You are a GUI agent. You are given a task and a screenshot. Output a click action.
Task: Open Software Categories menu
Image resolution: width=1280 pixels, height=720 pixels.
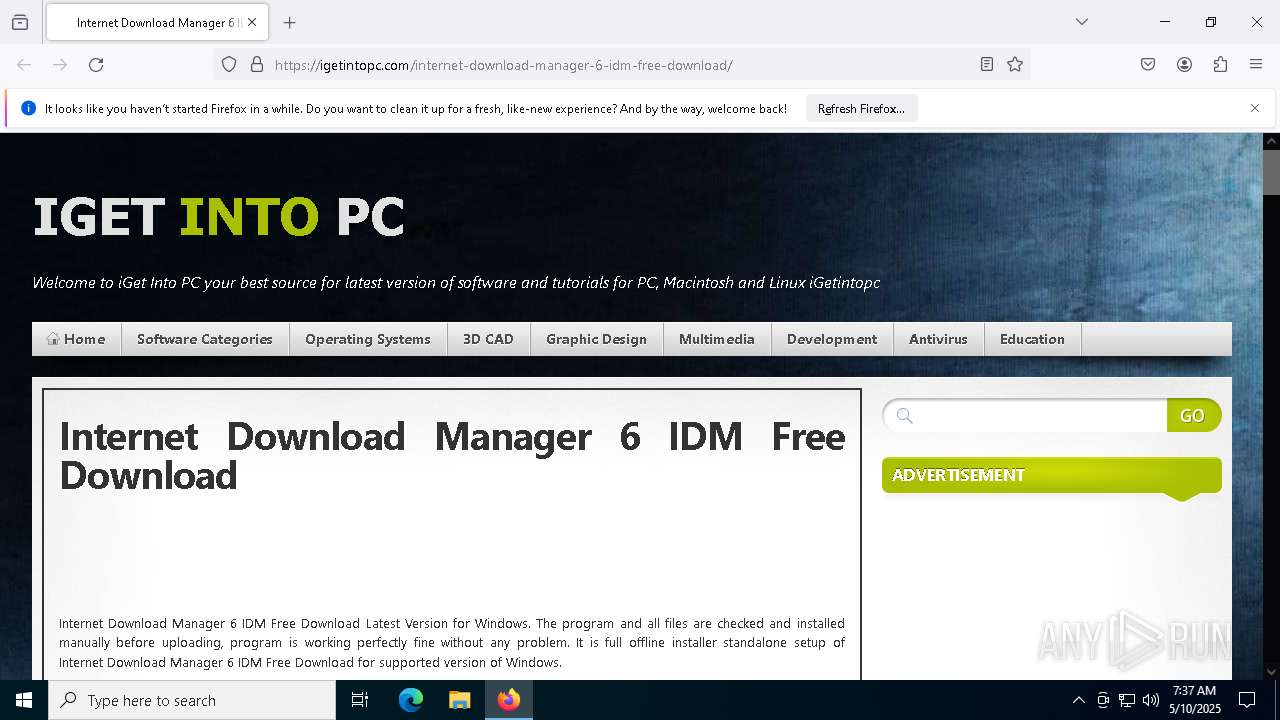pos(205,339)
